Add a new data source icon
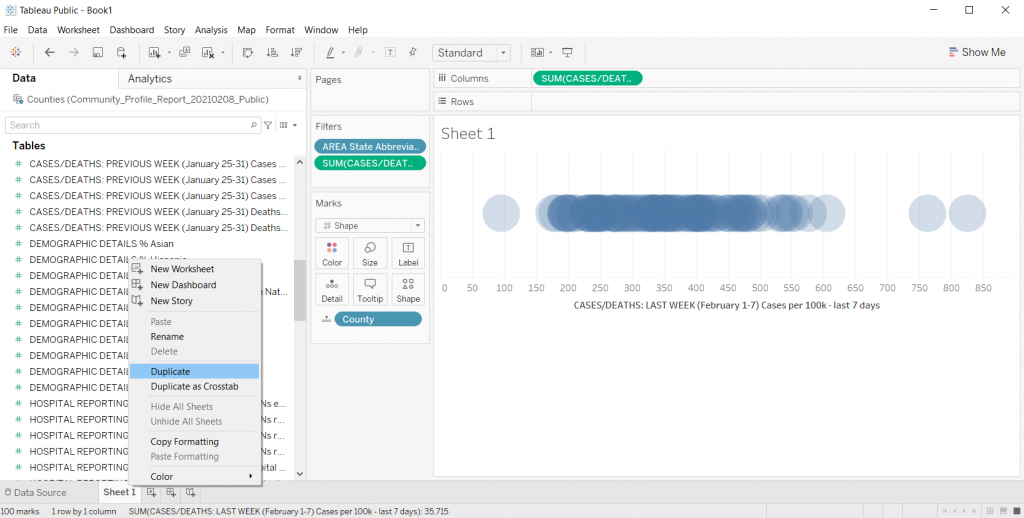 [121, 52]
